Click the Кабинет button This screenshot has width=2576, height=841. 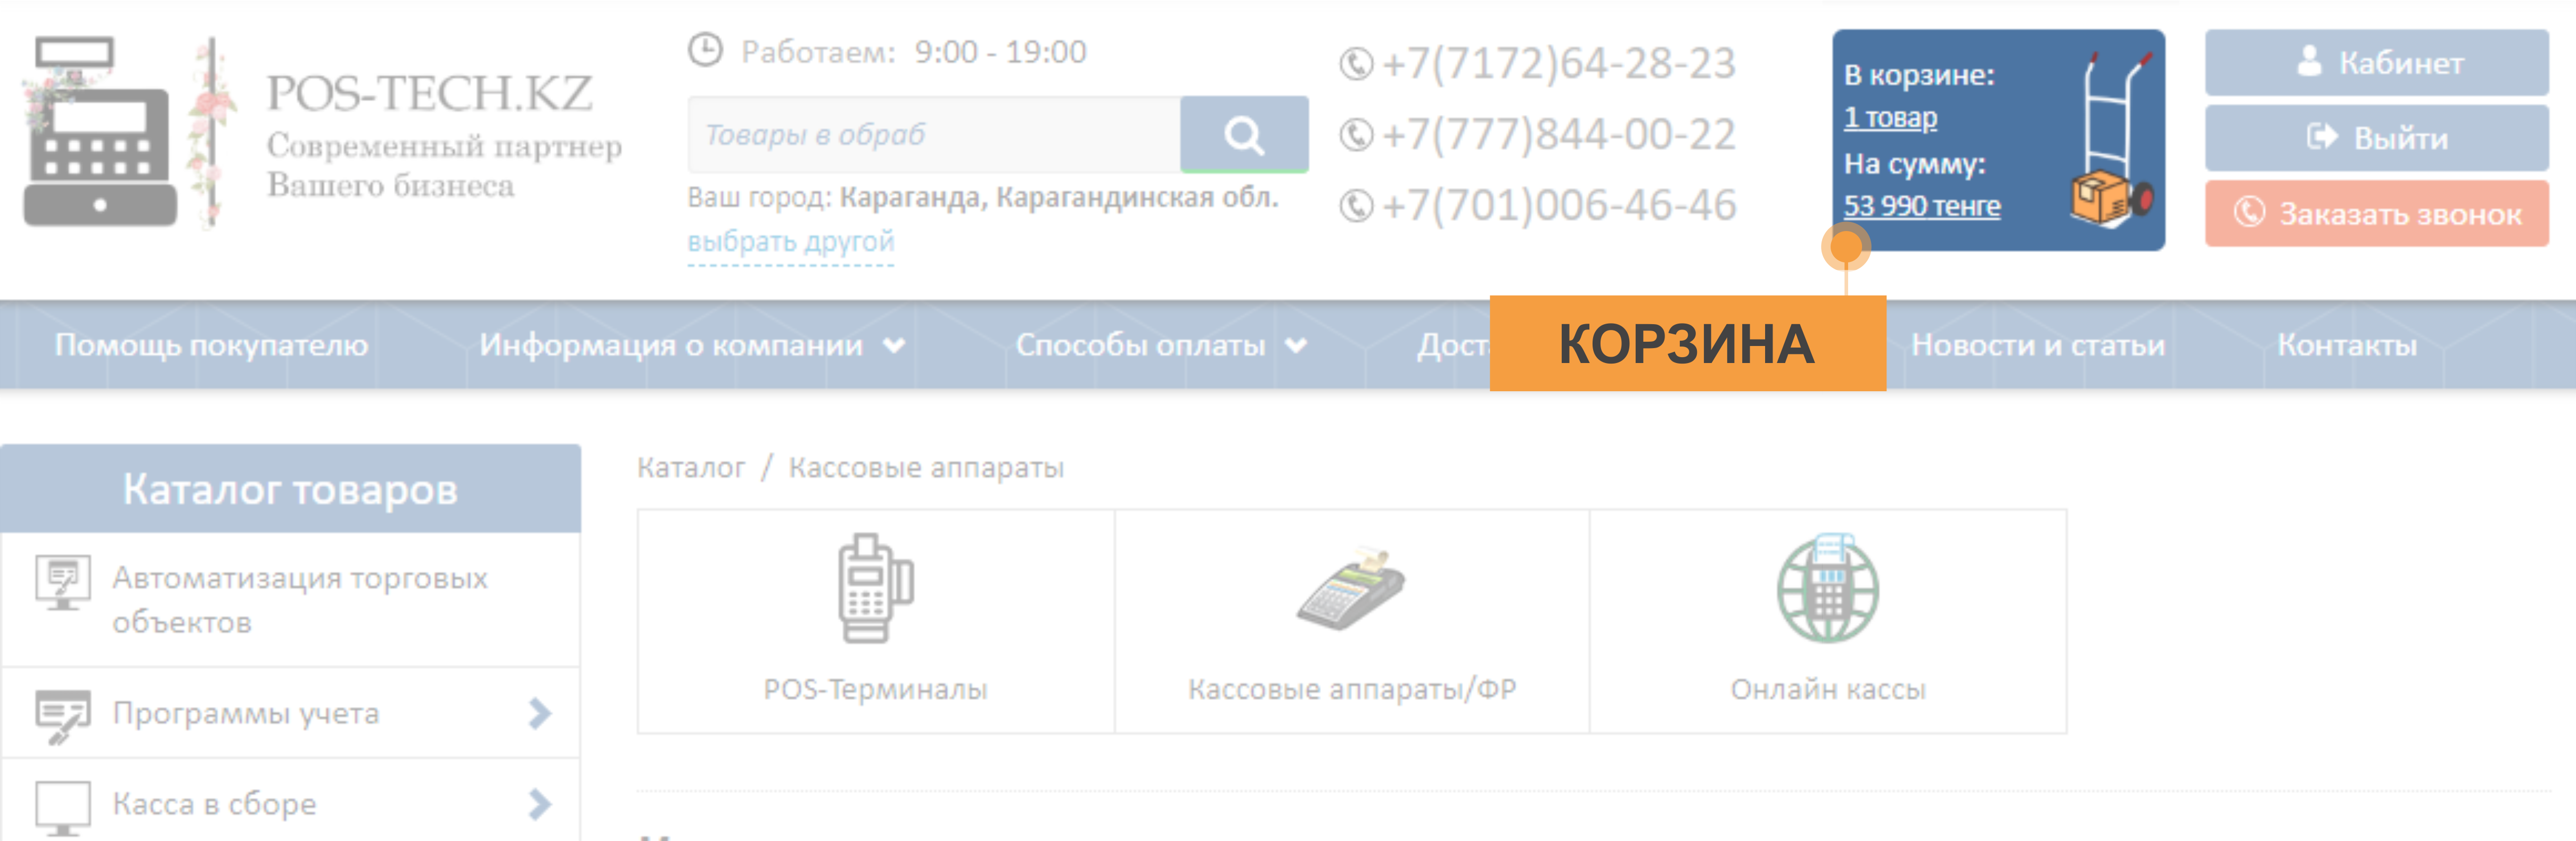[x=2376, y=62]
